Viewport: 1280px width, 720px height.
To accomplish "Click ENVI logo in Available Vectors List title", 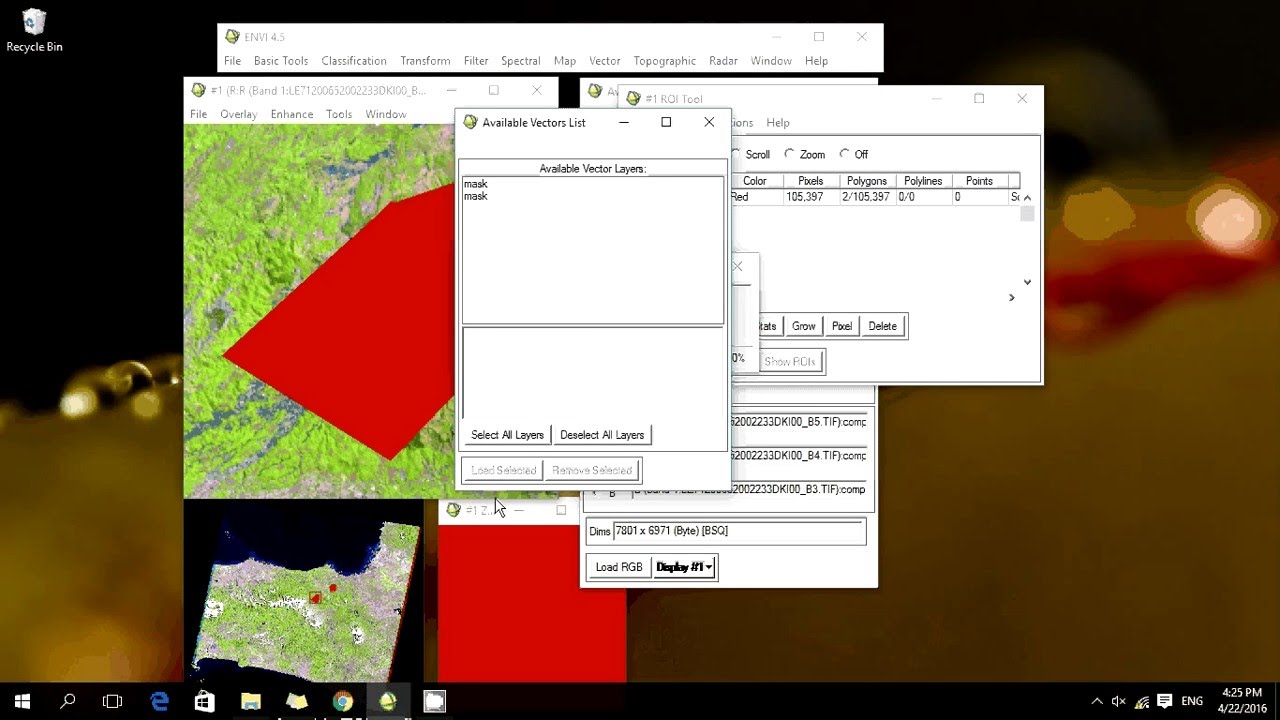I will (470, 122).
